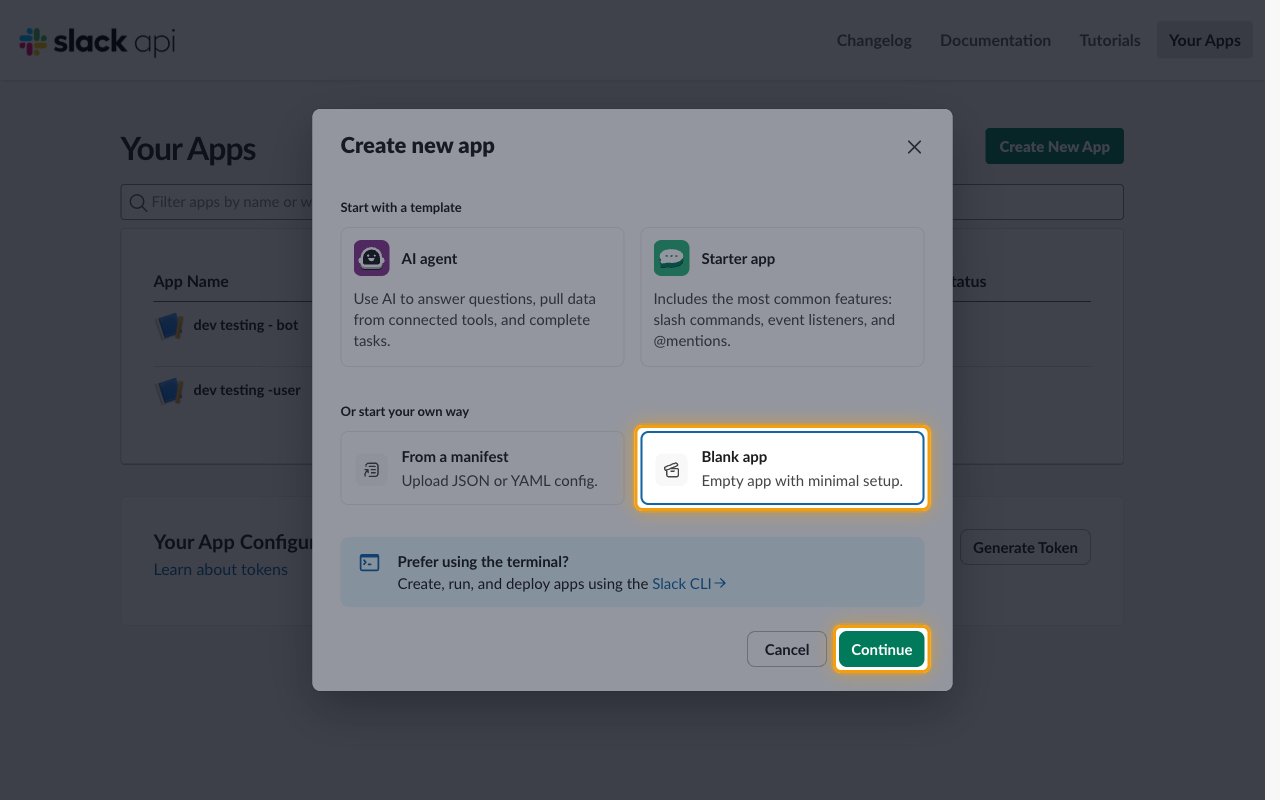Open the Slack CLI link
The image size is (1280, 800).
[689, 584]
